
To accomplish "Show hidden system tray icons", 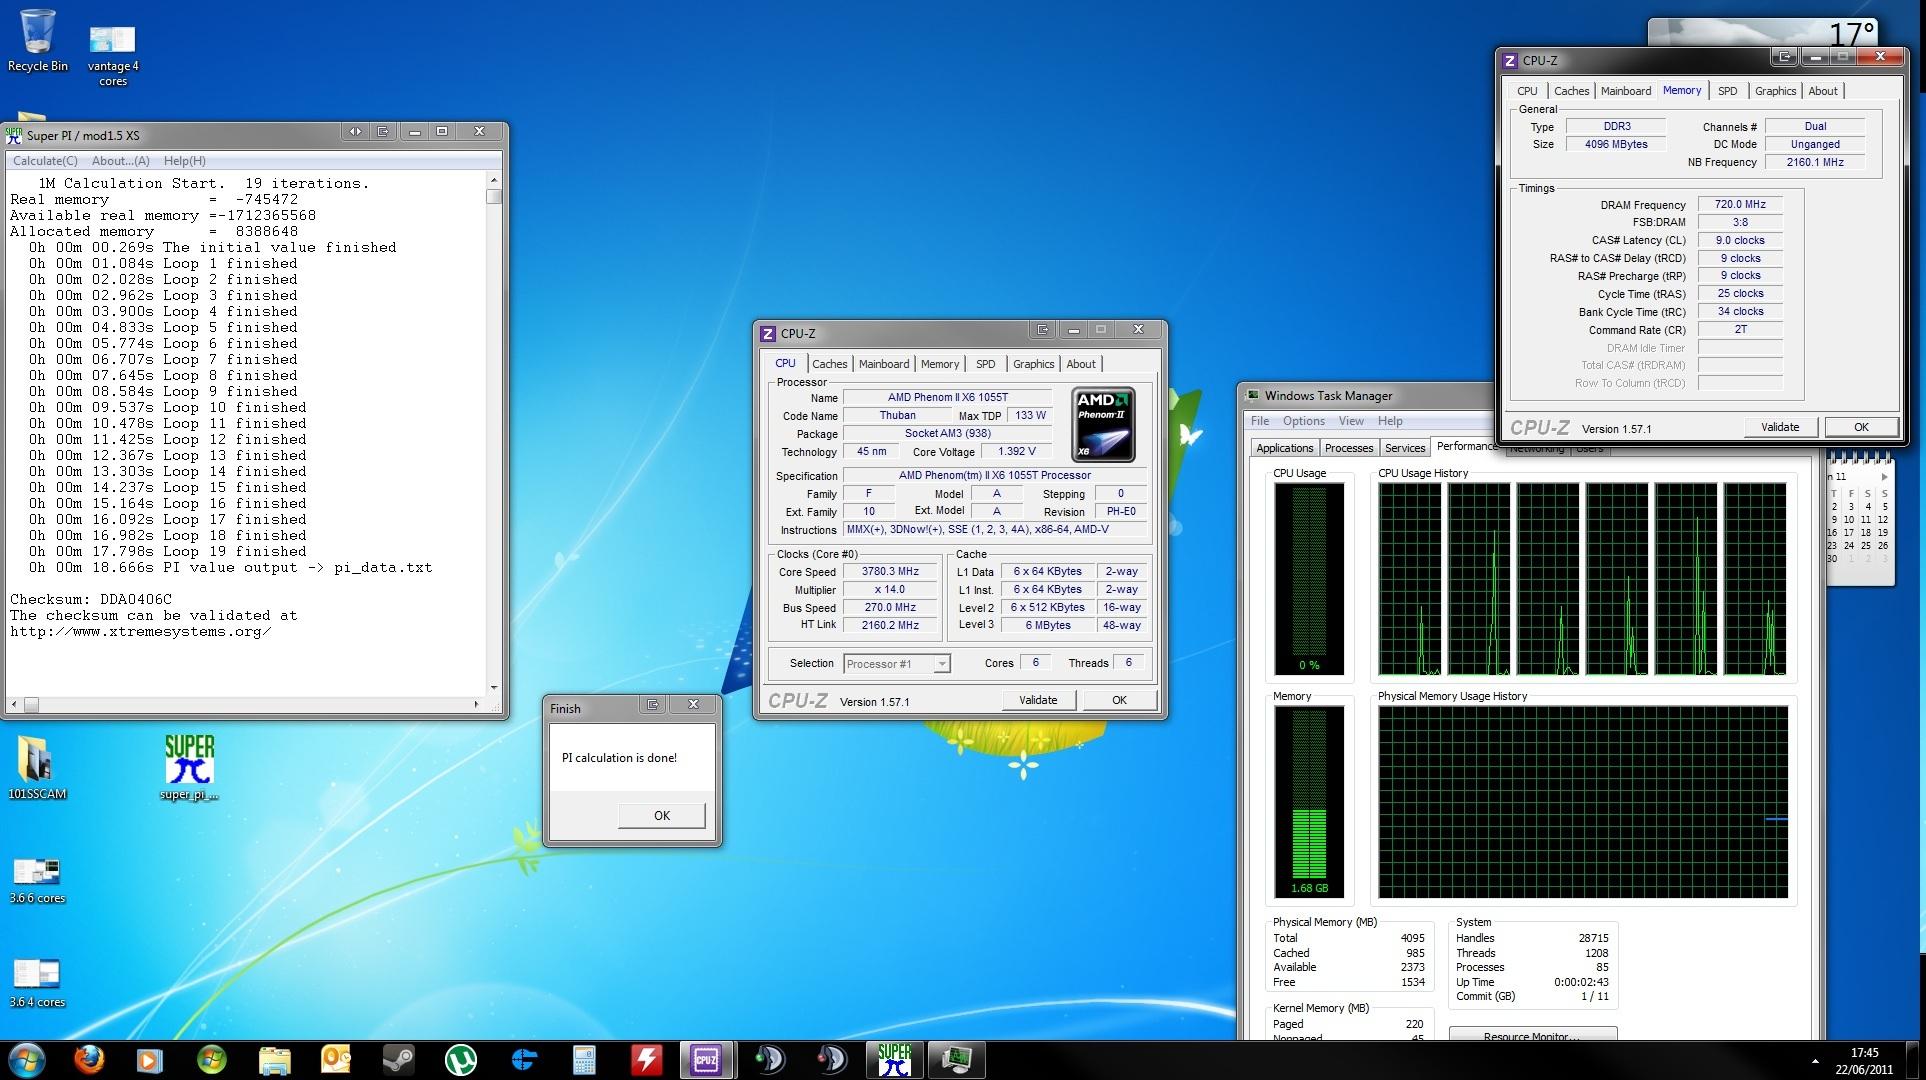I will pyautogui.click(x=1815, y=1061).
